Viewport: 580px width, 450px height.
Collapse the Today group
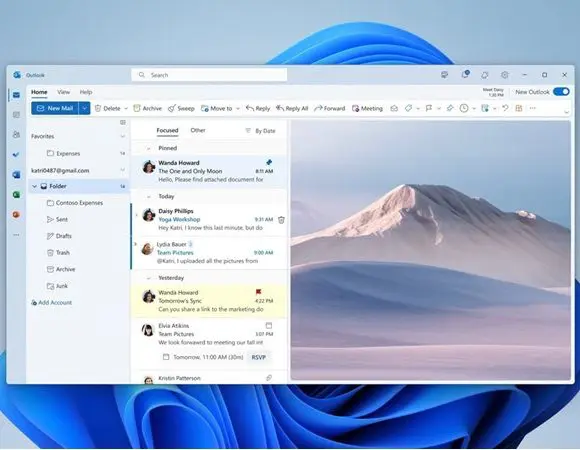149,196
